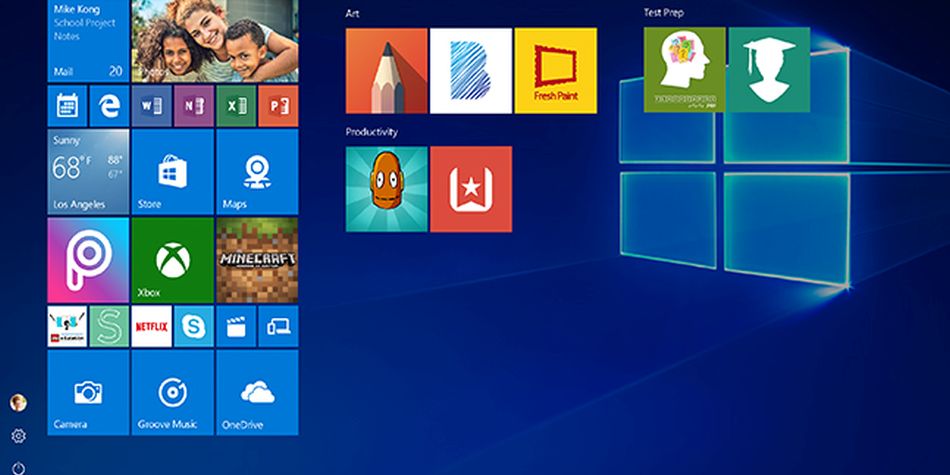Open the brain head Test Prep tile
Viewport: 950px width, 475px height.
pos(685,70)
